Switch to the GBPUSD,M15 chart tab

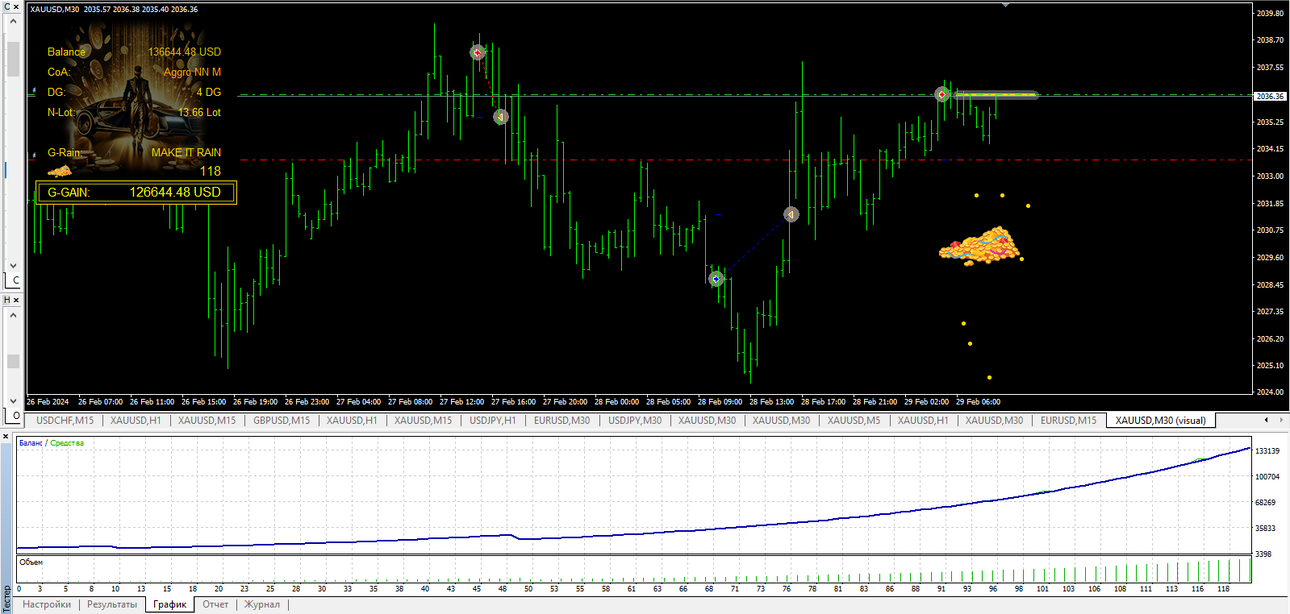[x=282, y=421]
